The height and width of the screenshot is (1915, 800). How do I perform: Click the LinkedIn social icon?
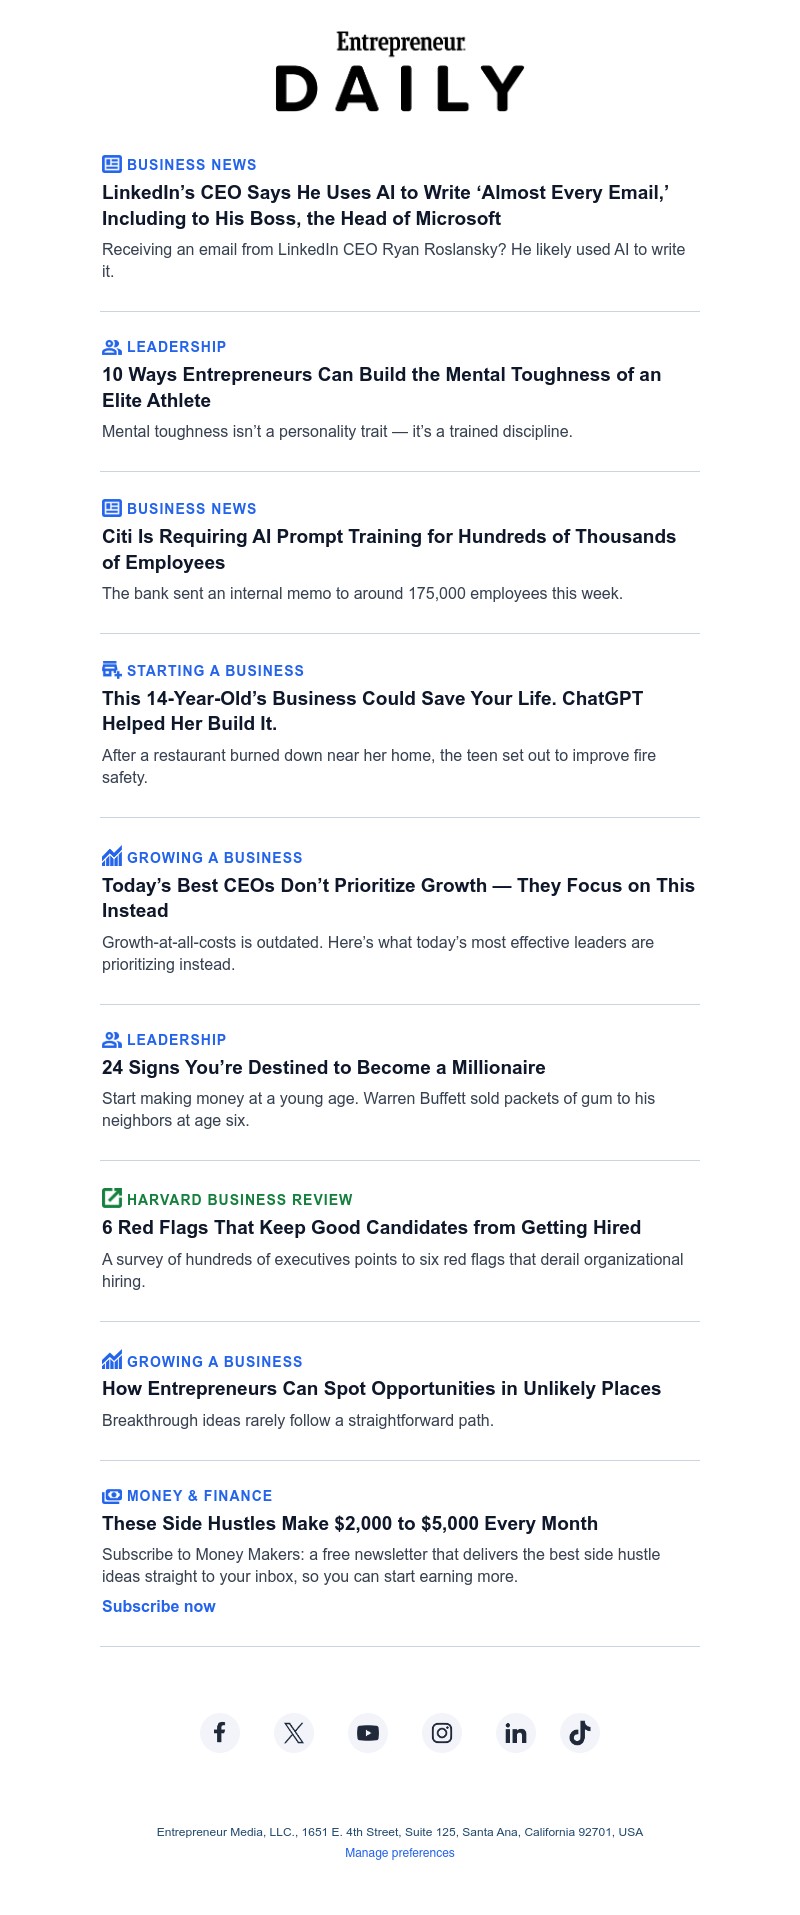[x=516, y=1733]
